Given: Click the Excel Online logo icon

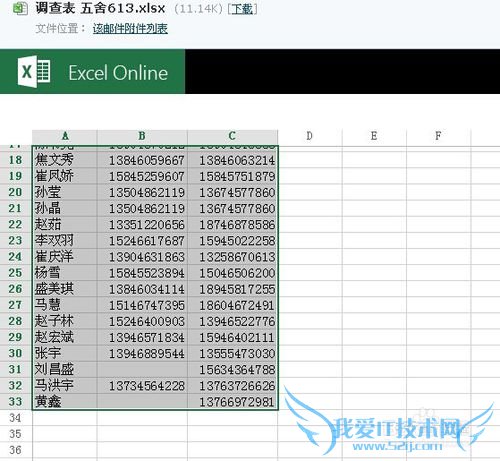Looking at the screenshot, I should 34,72.
